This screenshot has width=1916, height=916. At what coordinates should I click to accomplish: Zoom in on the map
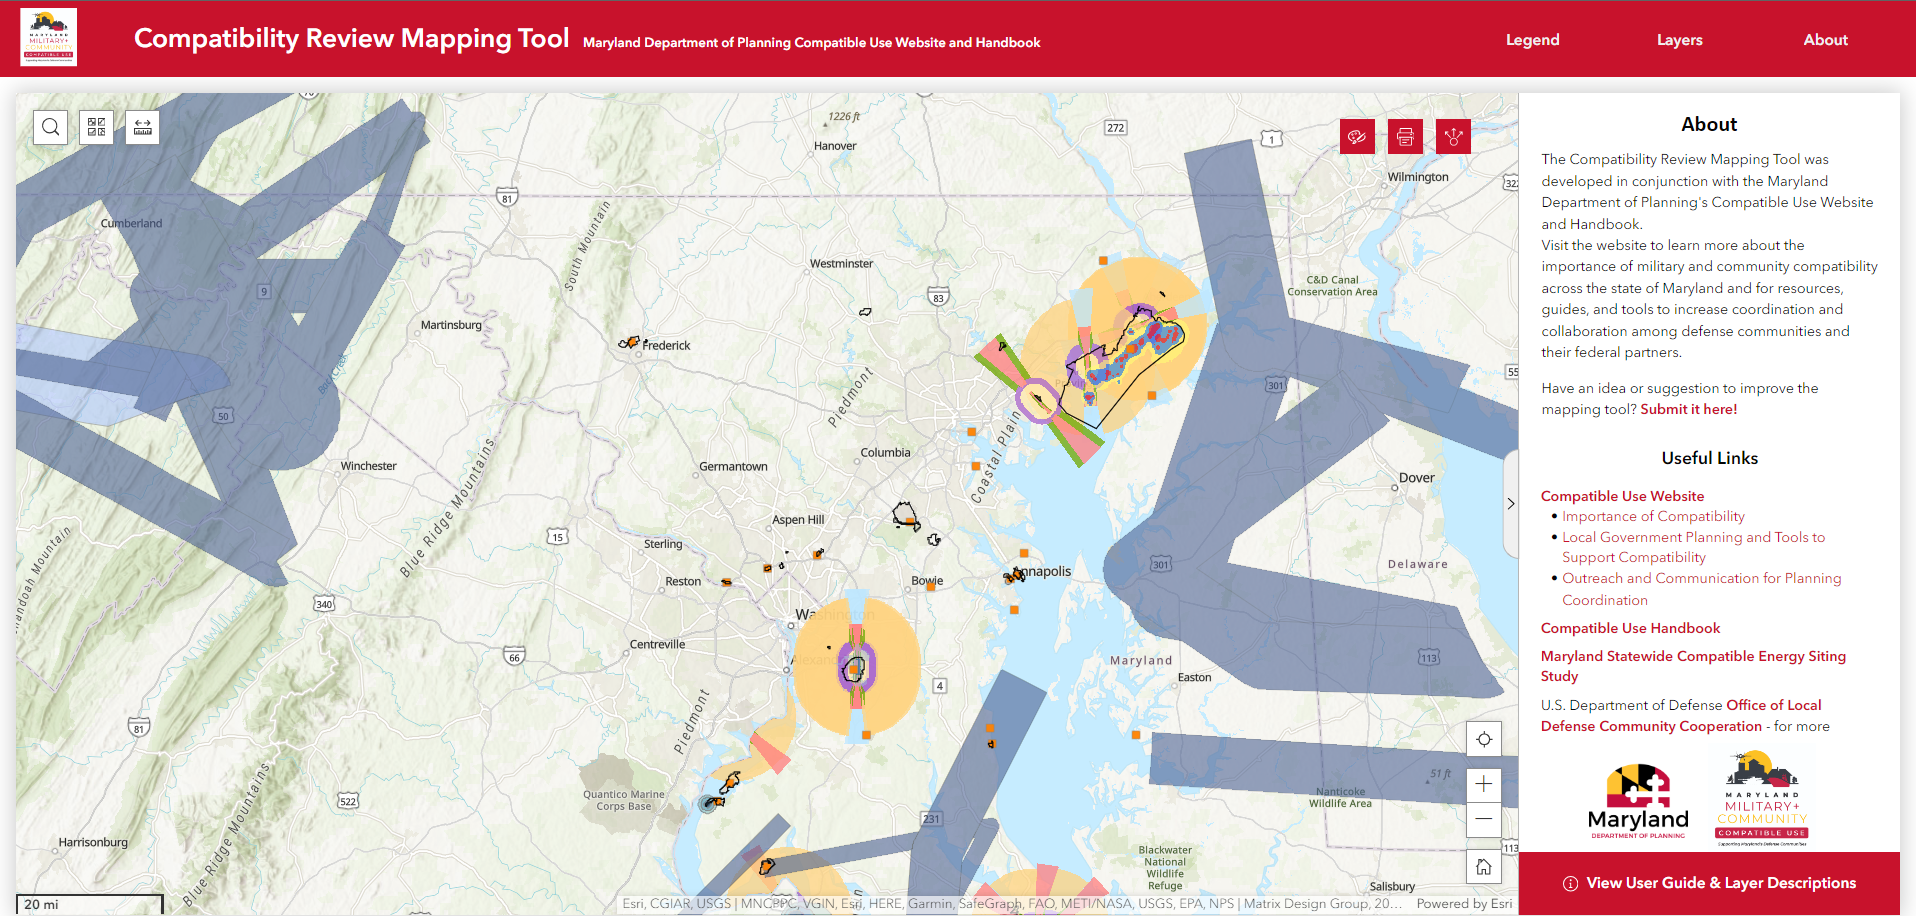coord(1484,785)
